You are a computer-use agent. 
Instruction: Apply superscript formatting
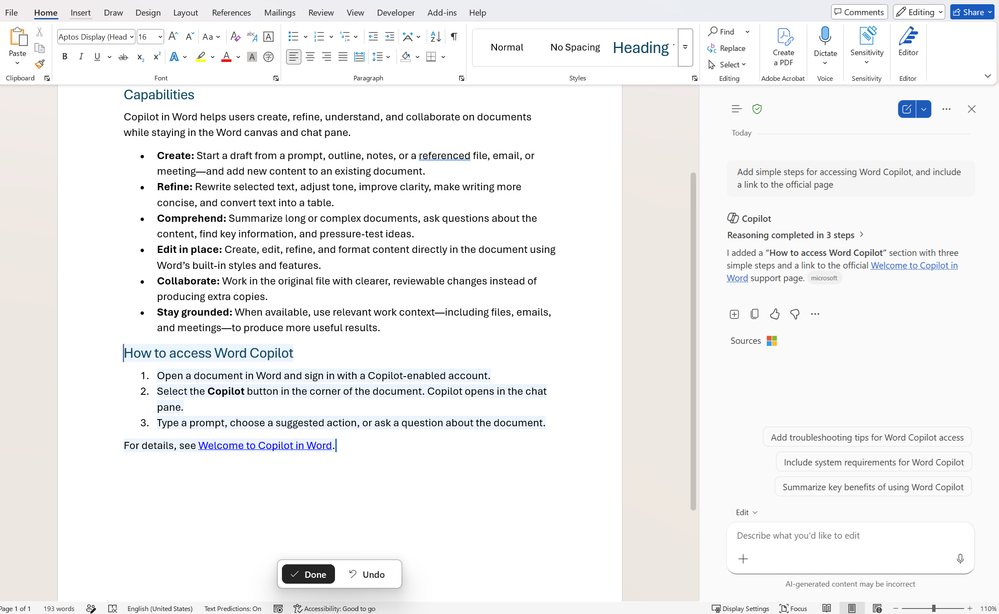pyautogui.click(x=157, y=57)
